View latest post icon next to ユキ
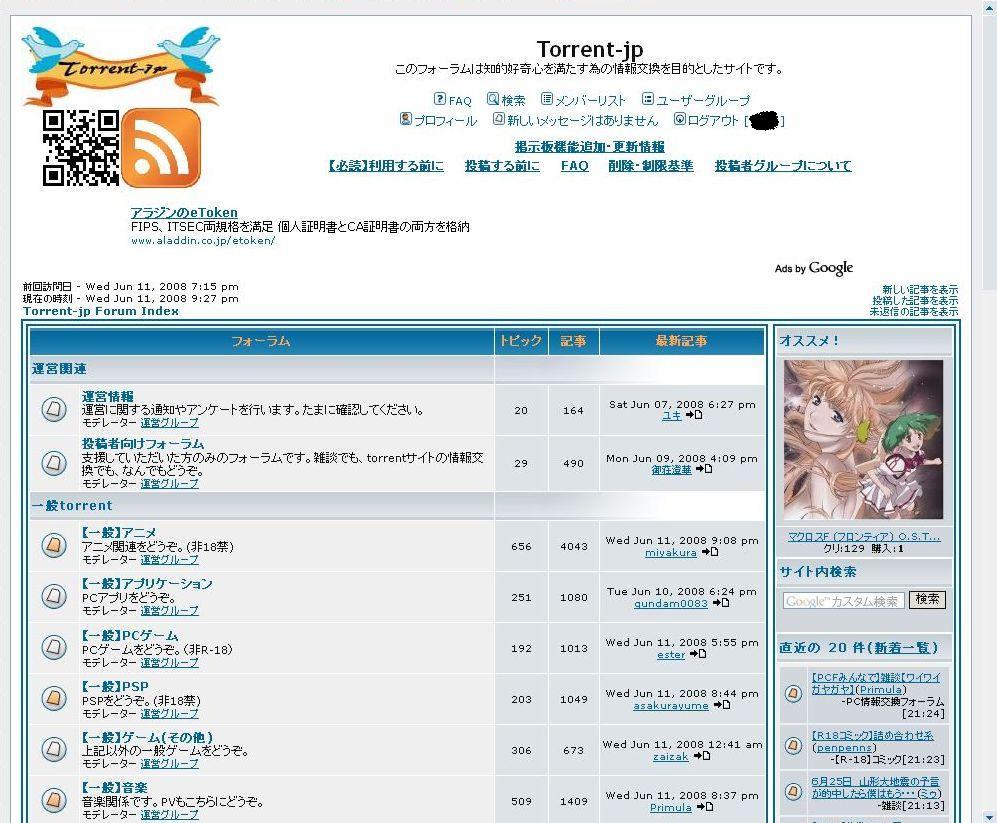 pos(694,415)
